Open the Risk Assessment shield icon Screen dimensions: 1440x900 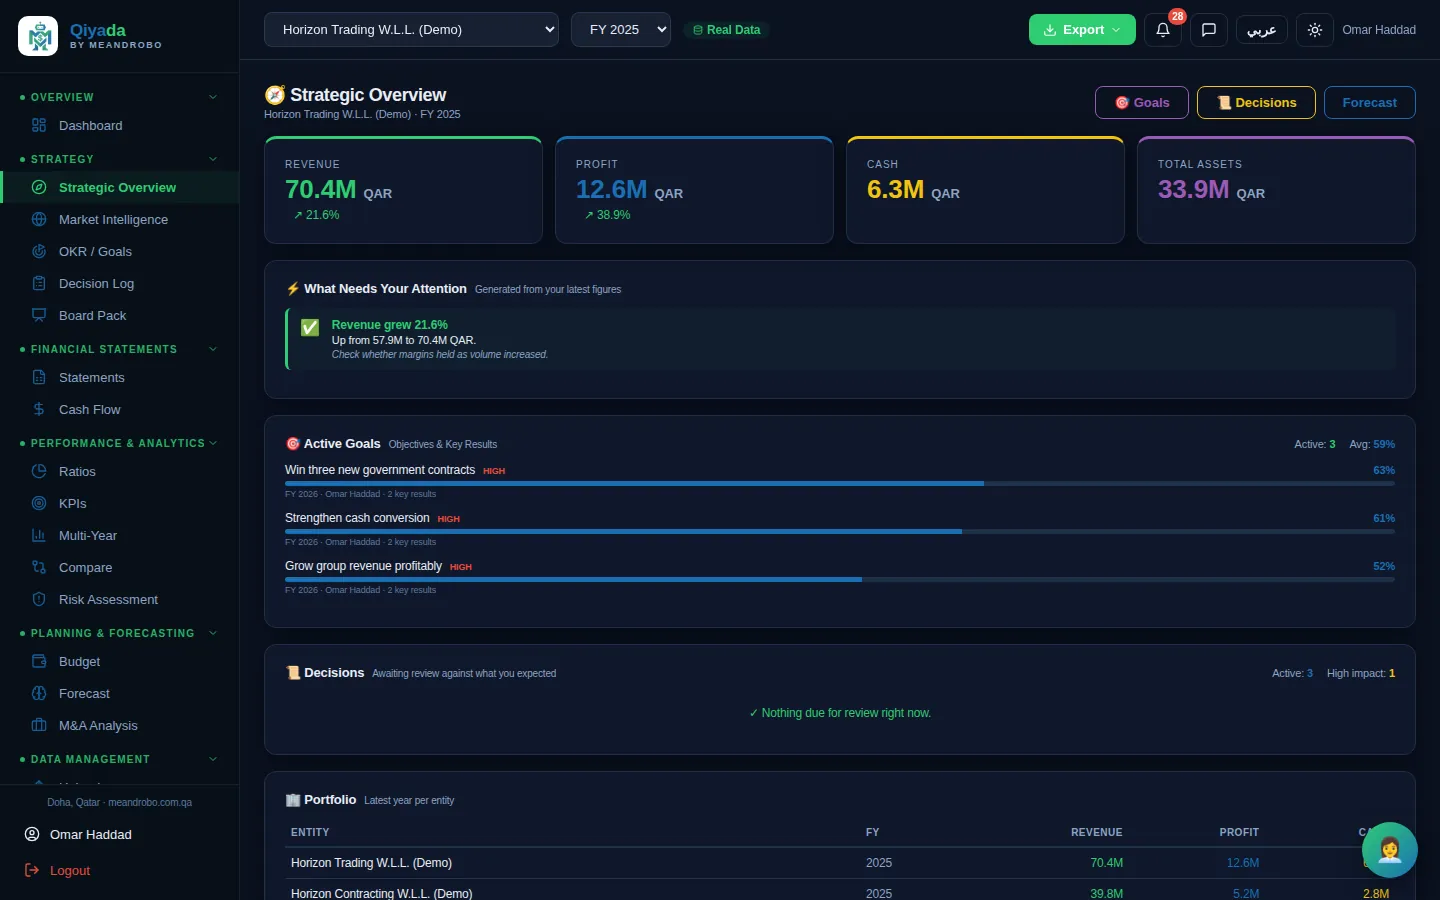pos(39,599)
